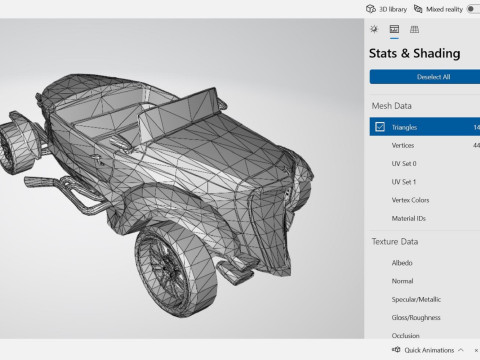Click the Deselect All button

point(425,77)
